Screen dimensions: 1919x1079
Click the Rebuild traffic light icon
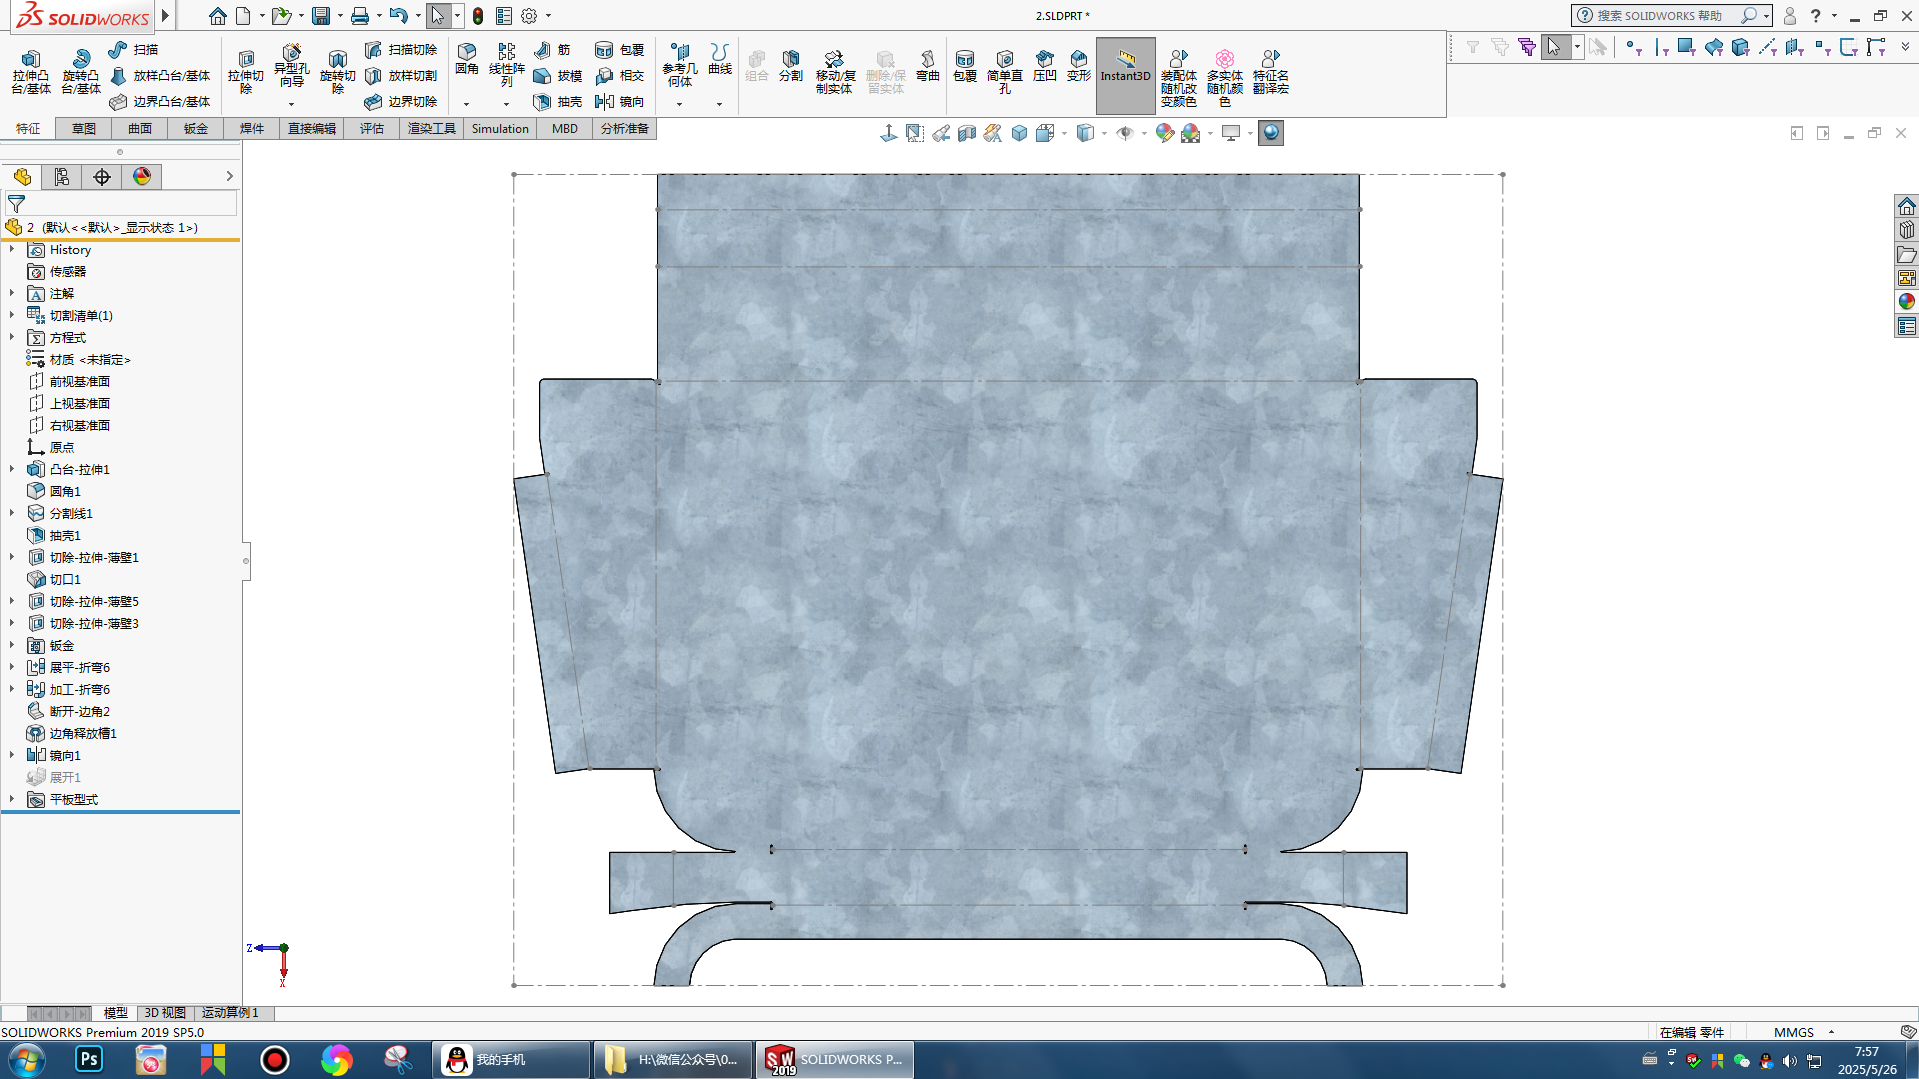pyautogui.click(x=478, y=16)
